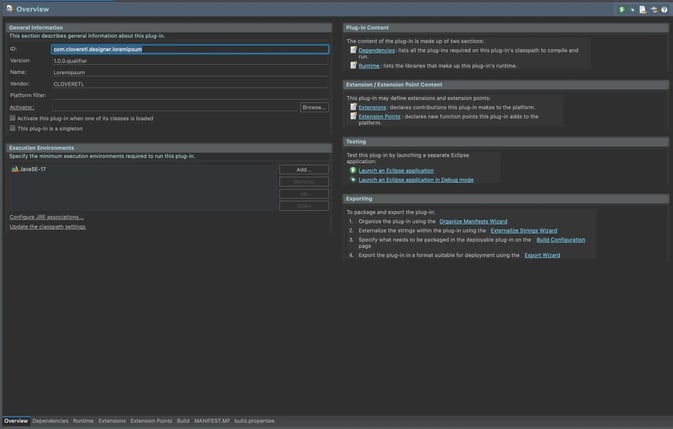Click the icon beside Extension Points link
Screen dimensions: 673x429
353,116
